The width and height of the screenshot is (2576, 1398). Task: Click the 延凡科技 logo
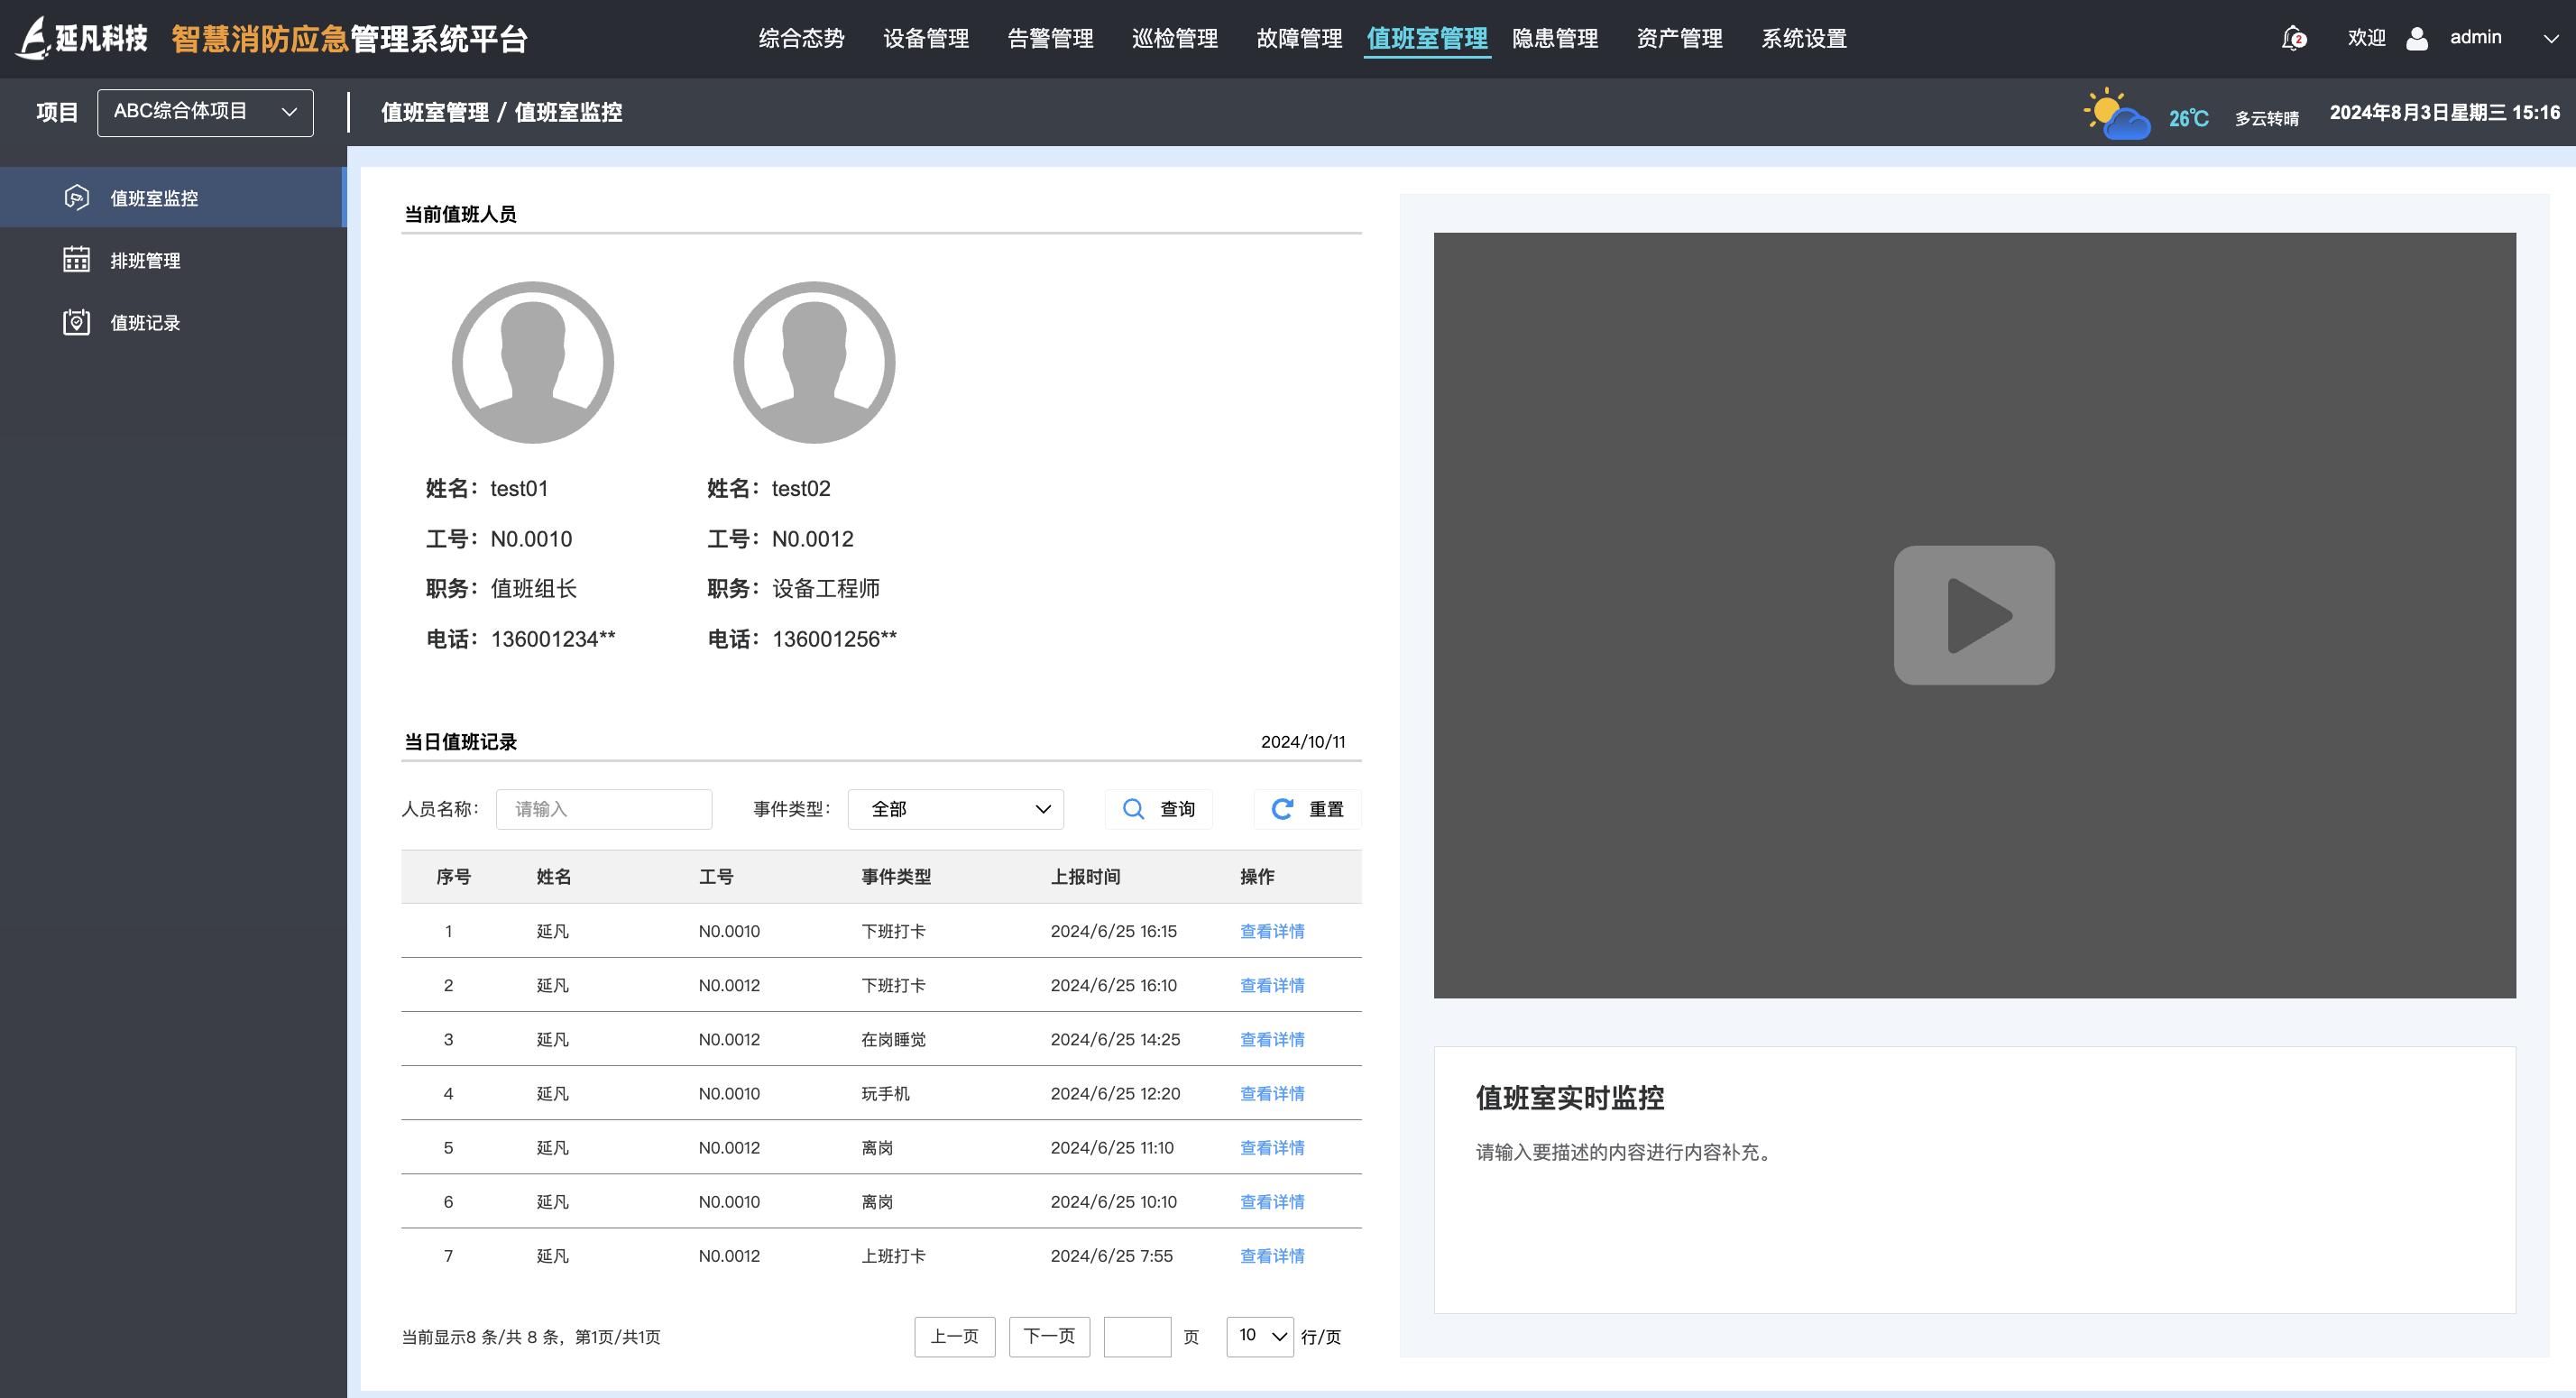pos(84,38)
